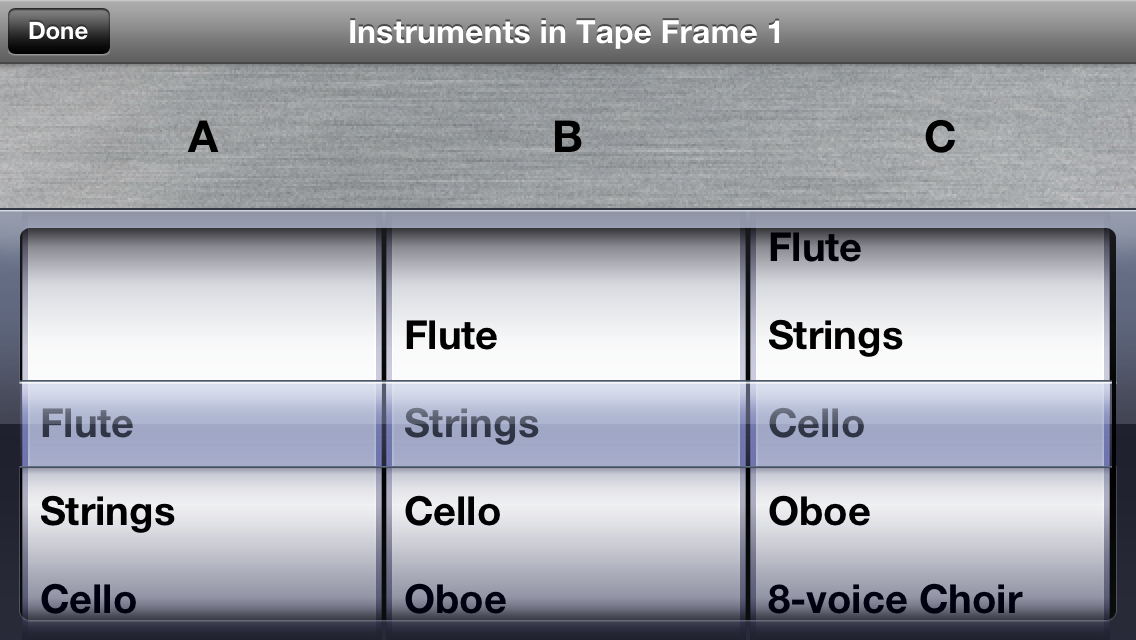
Task: Click the column B header label
Action: 567,137
